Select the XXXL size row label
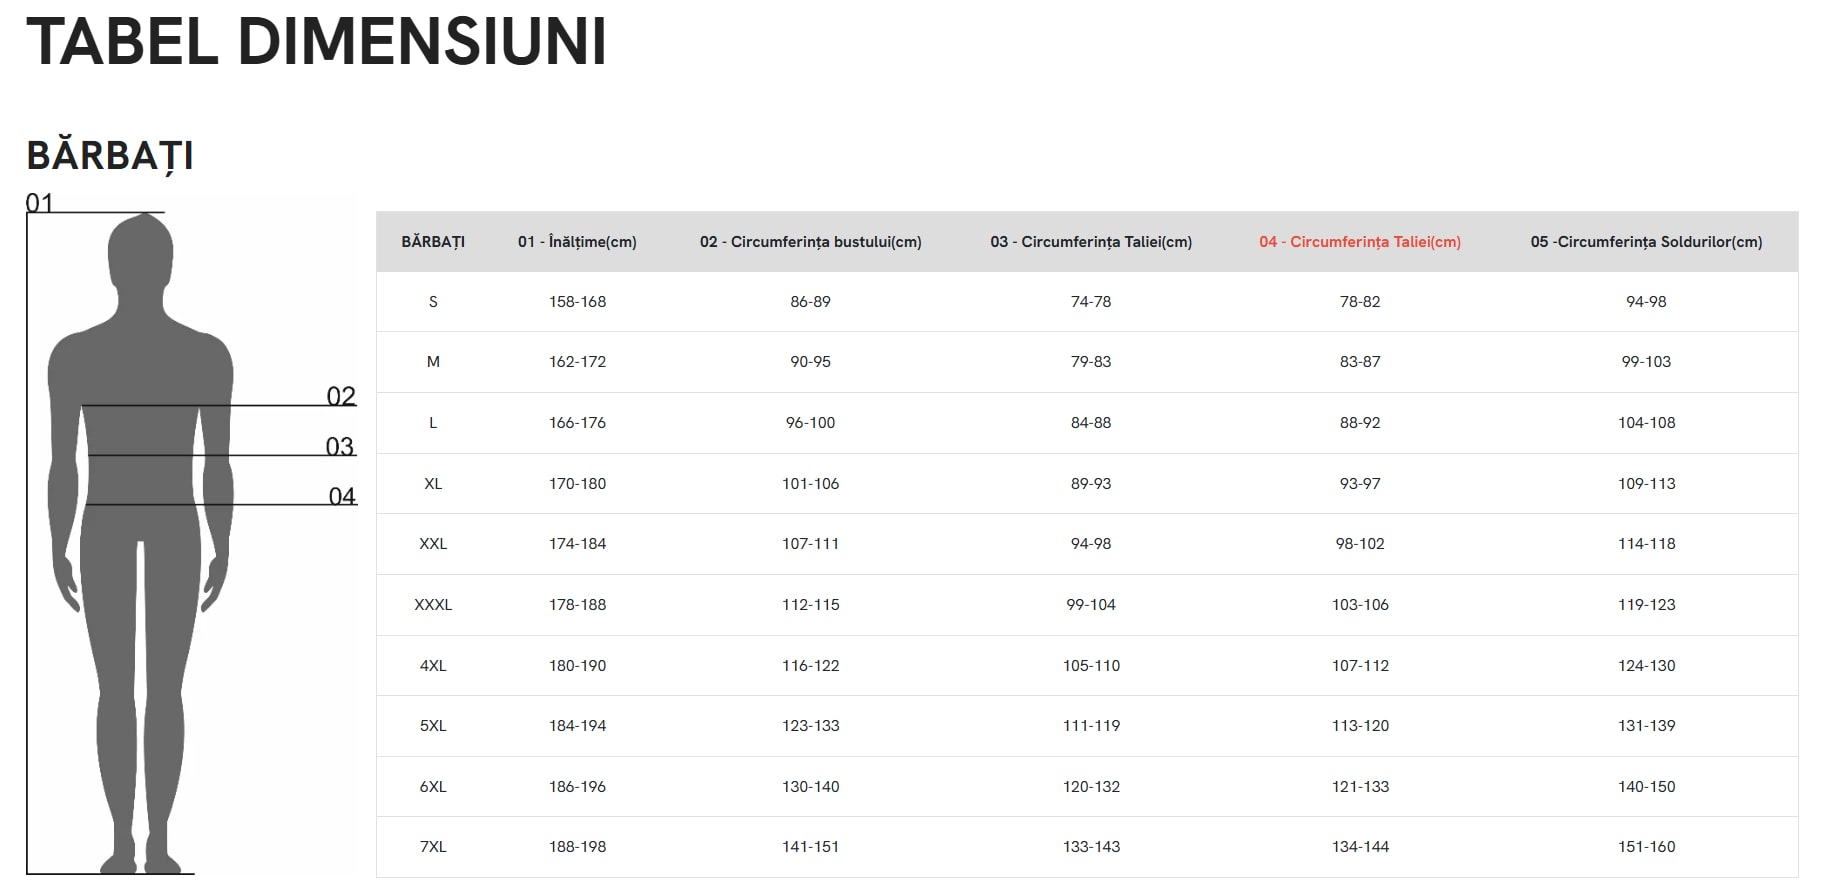The image size is (1829, 883). (x=433, y=605)
